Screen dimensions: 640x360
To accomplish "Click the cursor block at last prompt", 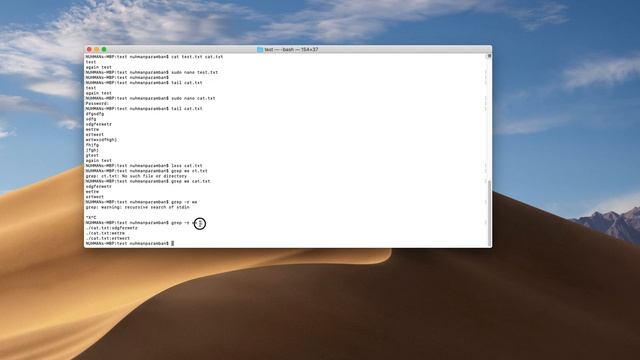I will (x=173, y=243).
